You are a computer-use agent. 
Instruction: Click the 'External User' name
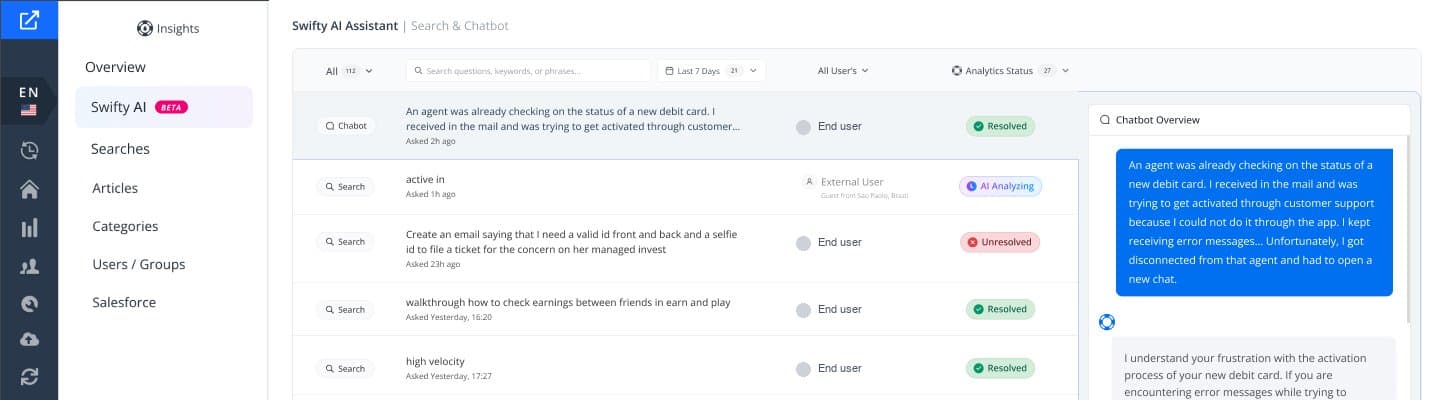852,182
